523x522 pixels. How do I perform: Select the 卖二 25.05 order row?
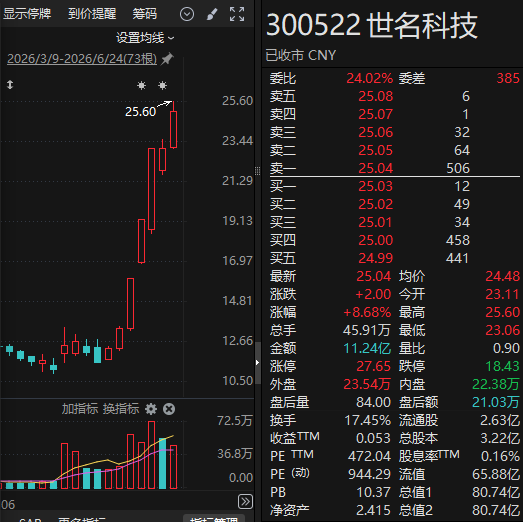pos(395,150)
